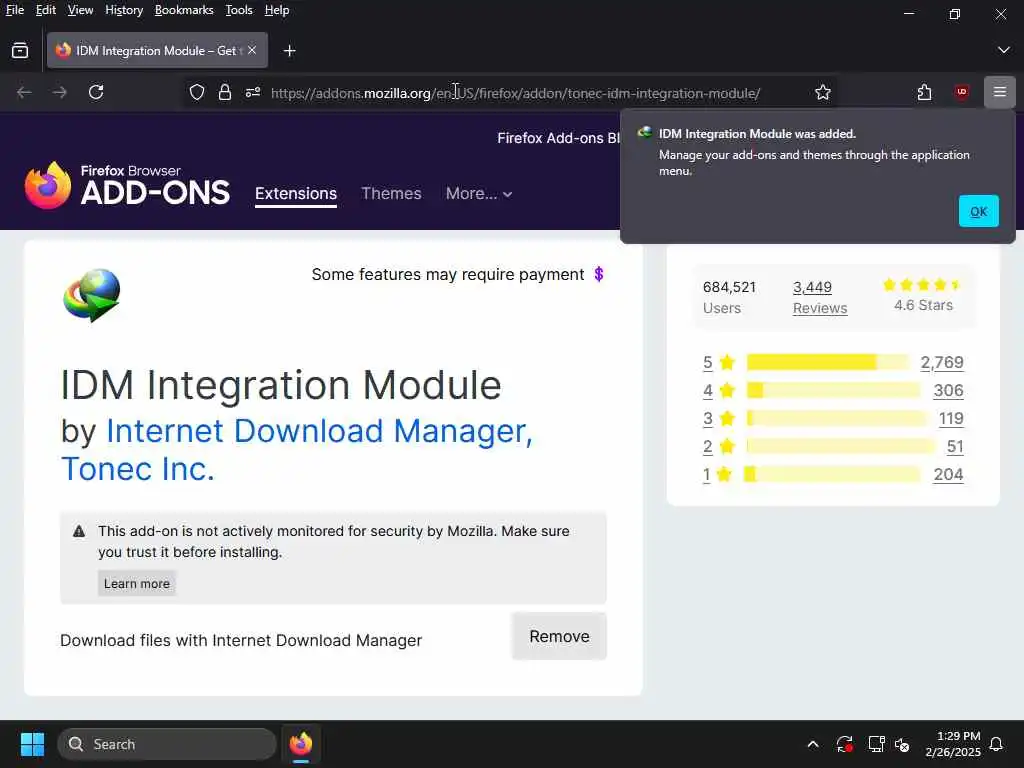Open the Windows Start menu
This screenshot has height=768, width=1024.
point(32,744)
